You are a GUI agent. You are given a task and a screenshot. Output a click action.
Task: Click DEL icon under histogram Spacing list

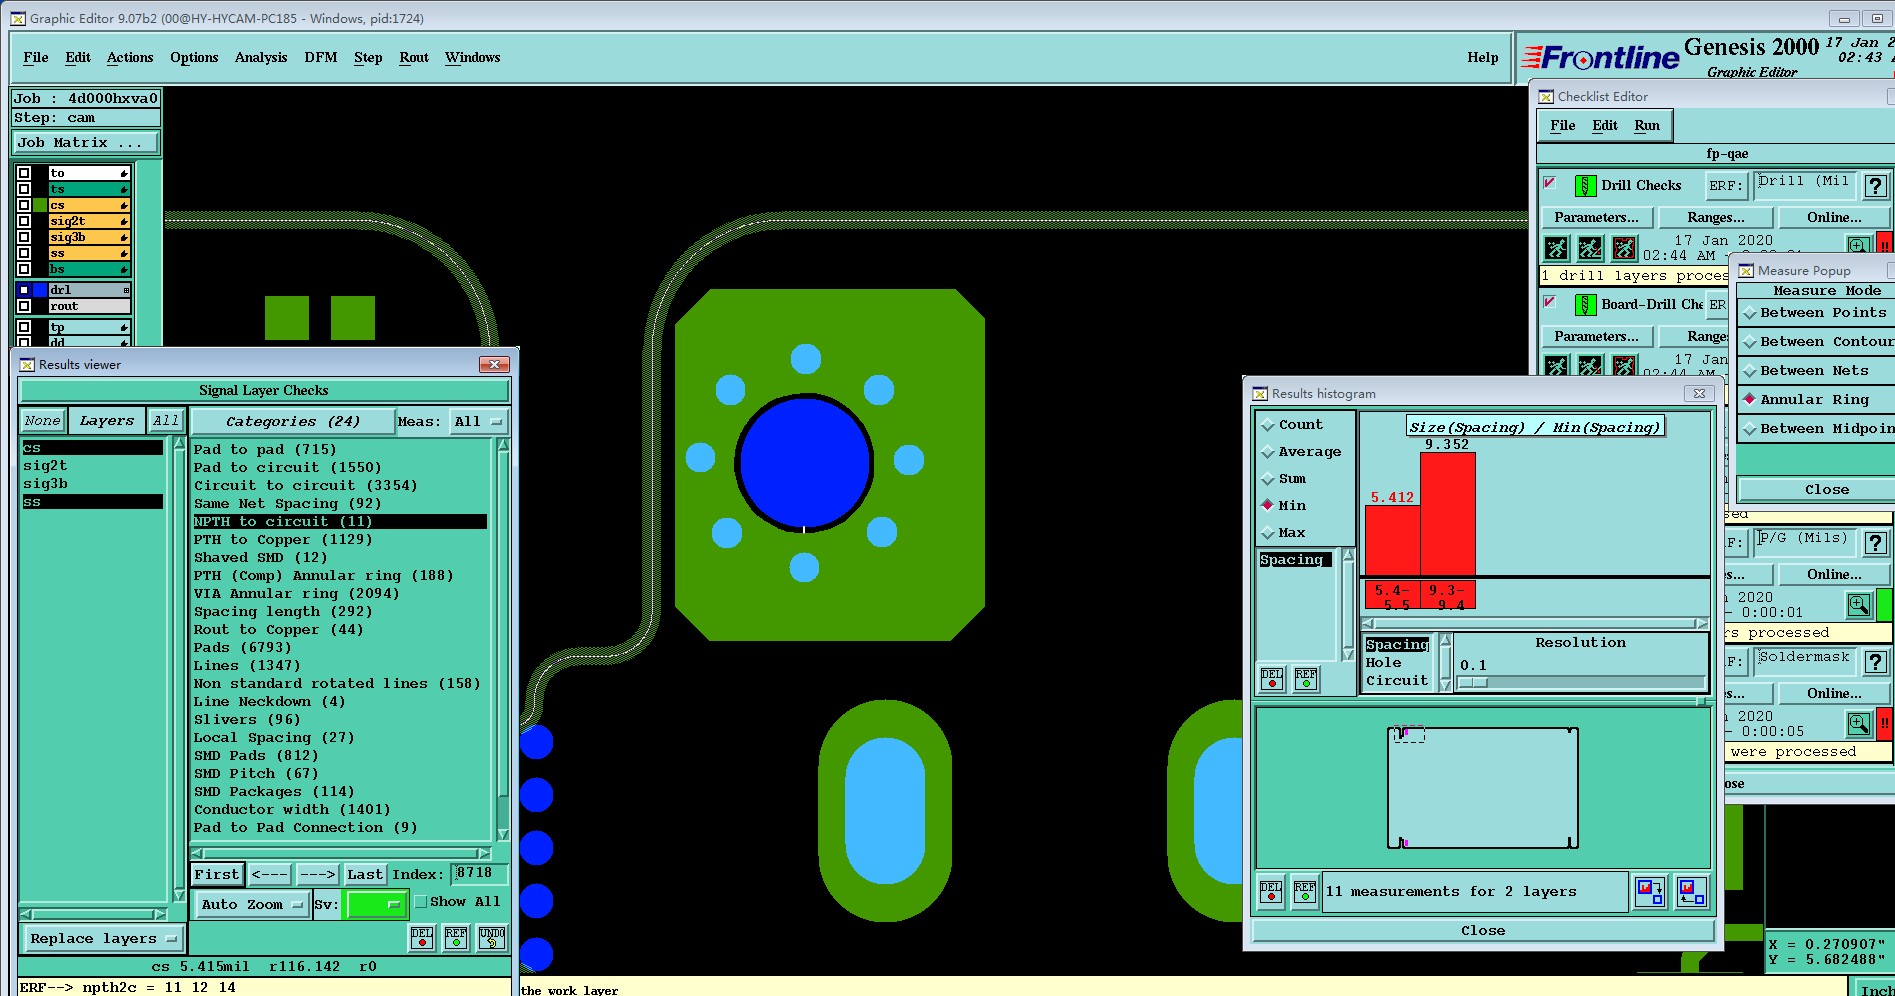[1271, 679]
